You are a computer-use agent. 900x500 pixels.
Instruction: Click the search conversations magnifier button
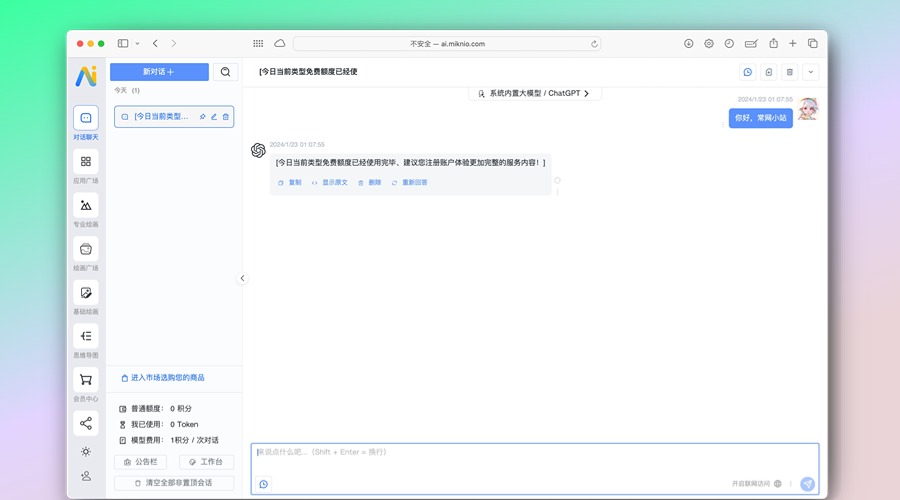click(x=225, y=72)
